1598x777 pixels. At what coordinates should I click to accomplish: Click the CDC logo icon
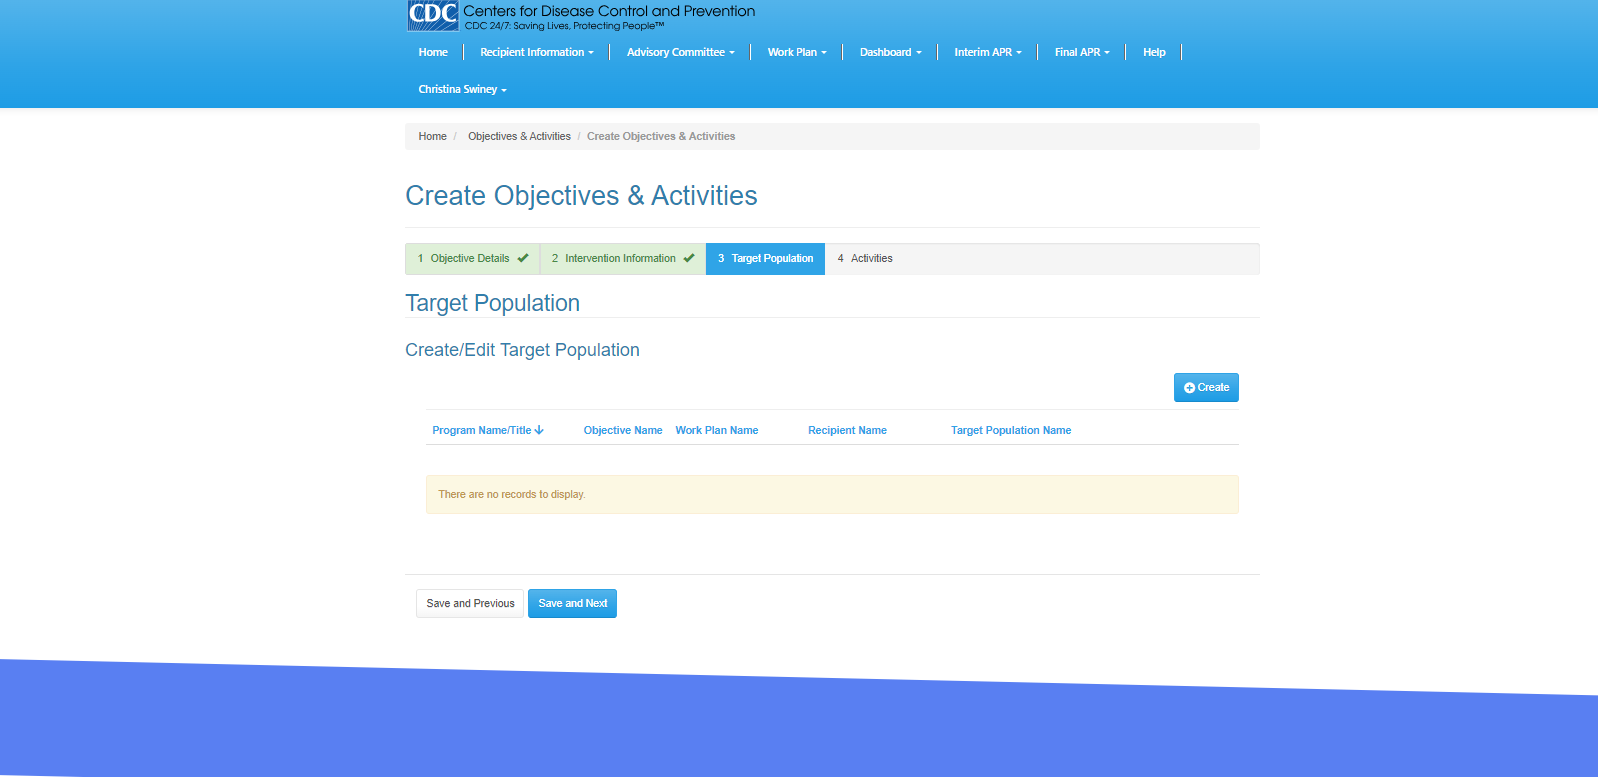pos(433,15)
